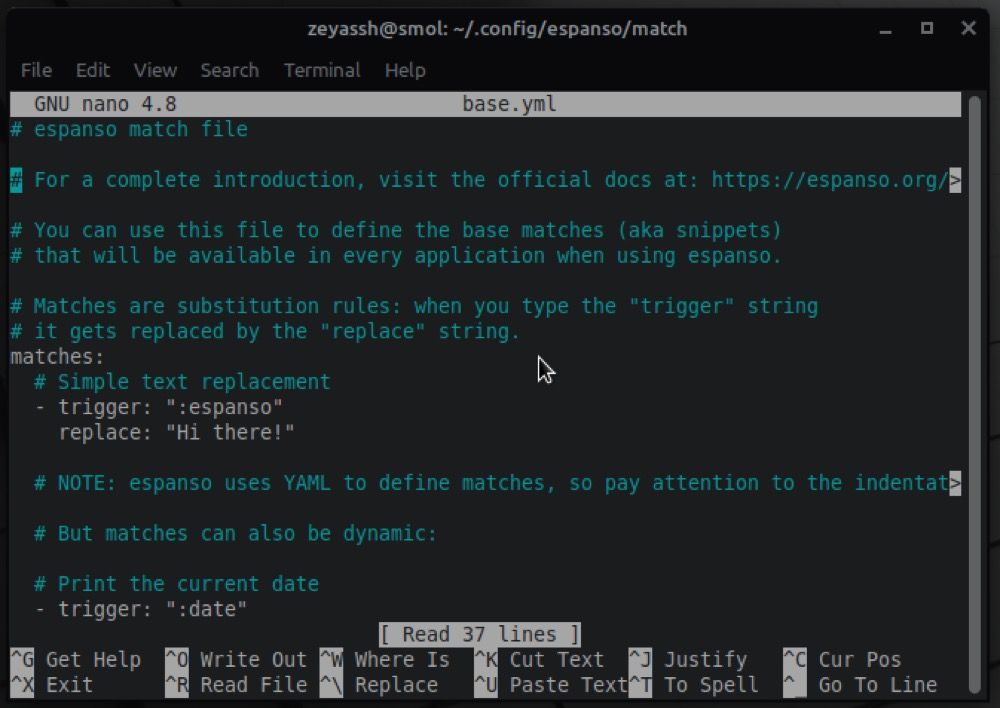Place cursor on the ':espanso' trigger line
This screenshot has width=1000, height=708.
click(x=159, y=407)
